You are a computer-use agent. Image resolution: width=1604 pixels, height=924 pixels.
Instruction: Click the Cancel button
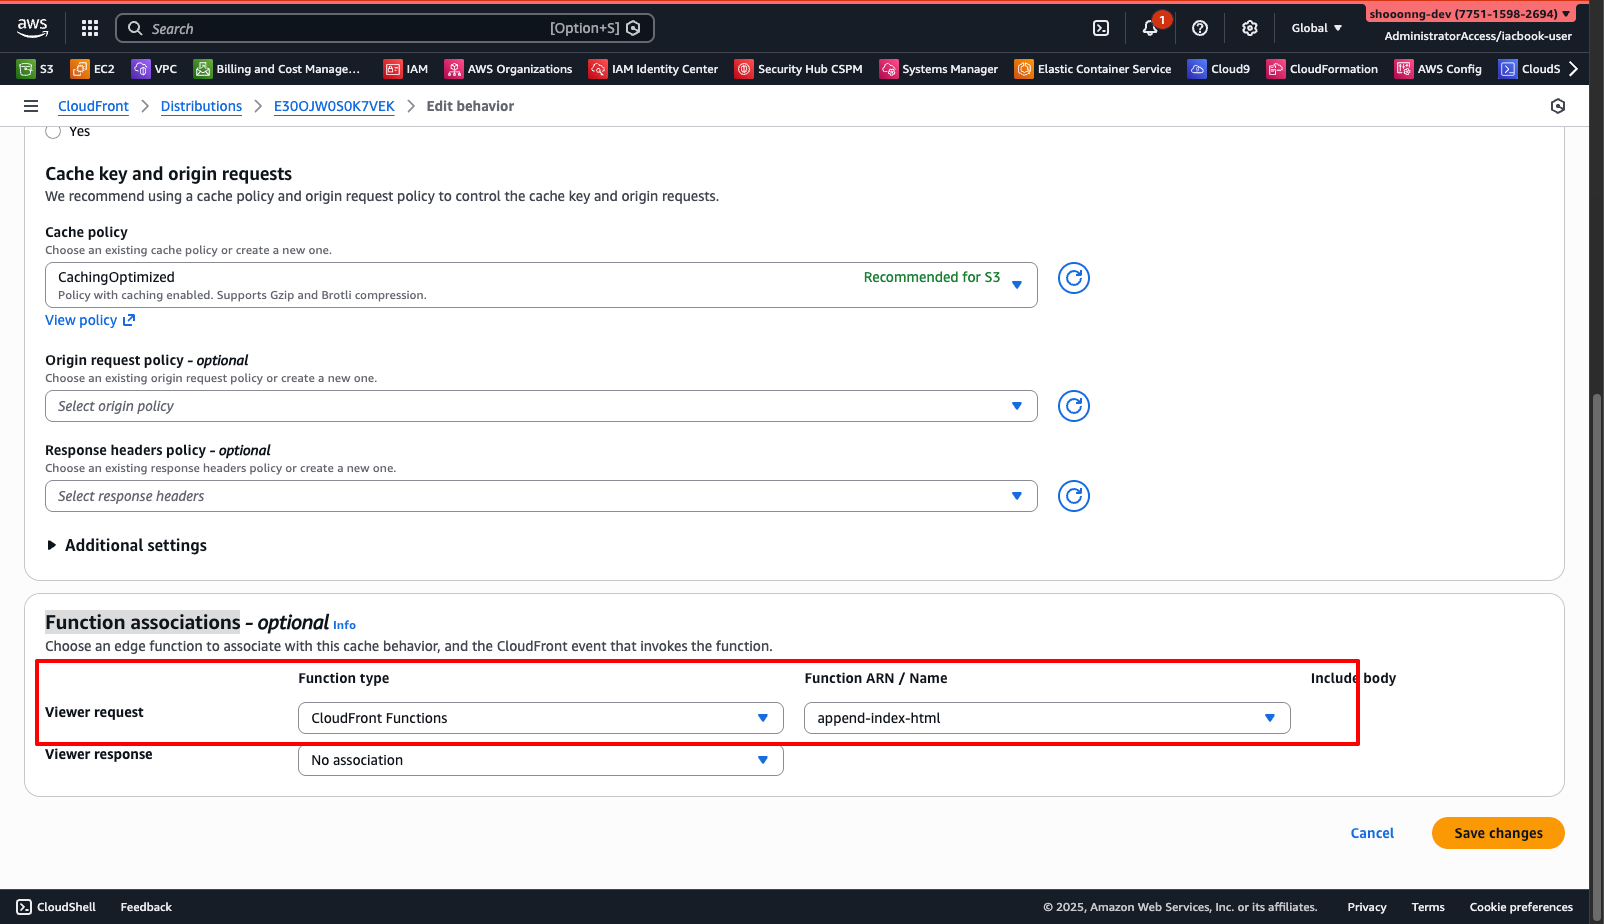(1372, 833)
